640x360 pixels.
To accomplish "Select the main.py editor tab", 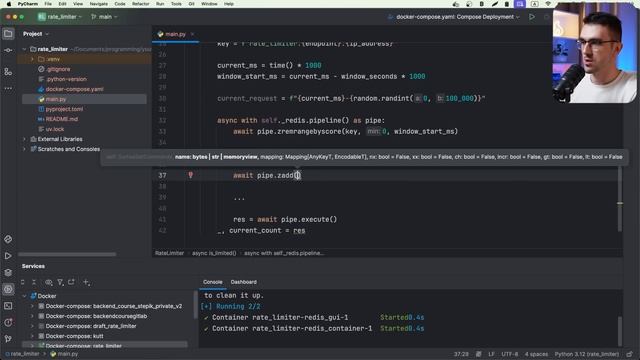I will [x=175, y=34].
